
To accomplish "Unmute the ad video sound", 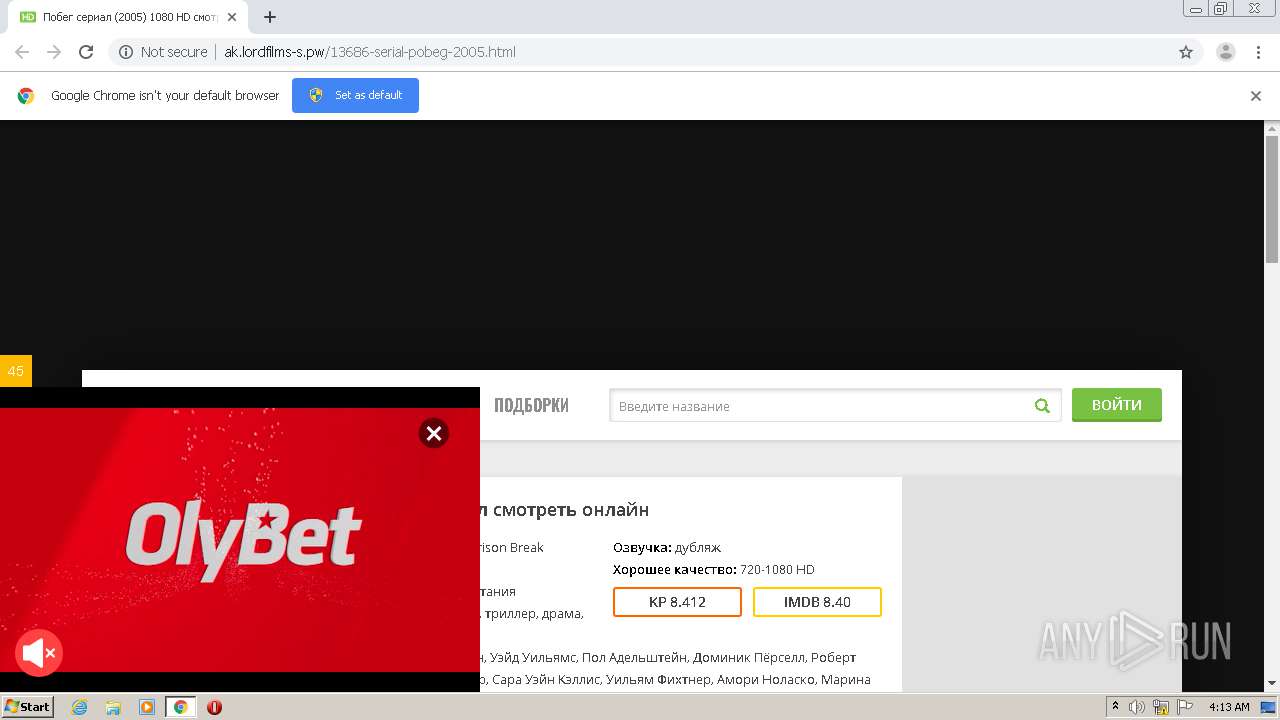I will [x=39, y=654].
